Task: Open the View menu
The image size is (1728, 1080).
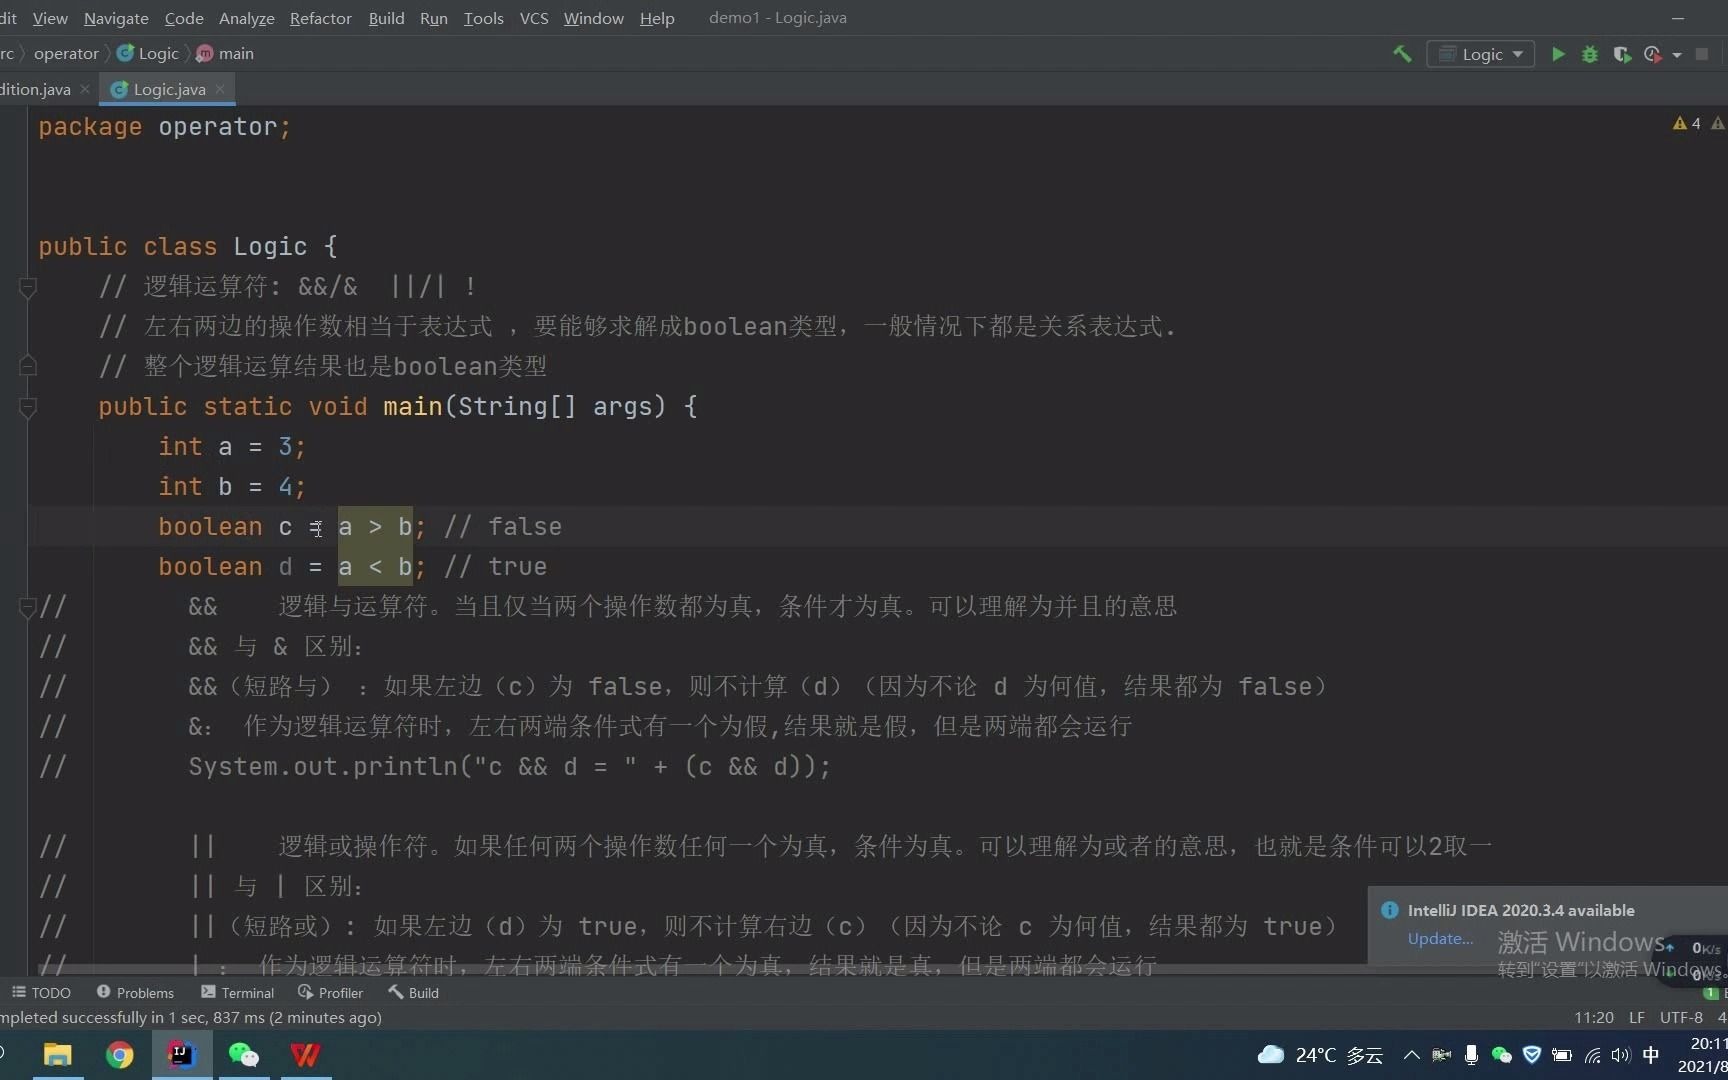Action: (50, 18)
